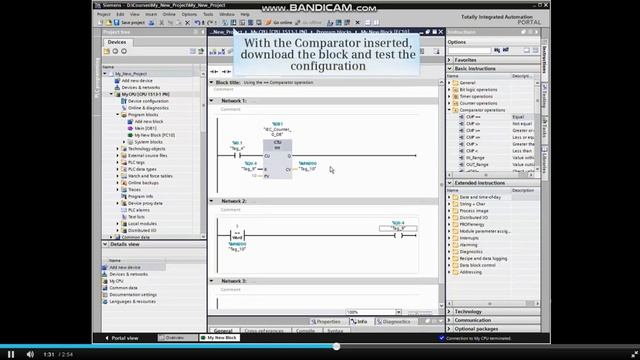Image resolution: width=640 pixels, height=360 pixels.
Task: Expand the Technology objects folder
Action: (118, 149)
